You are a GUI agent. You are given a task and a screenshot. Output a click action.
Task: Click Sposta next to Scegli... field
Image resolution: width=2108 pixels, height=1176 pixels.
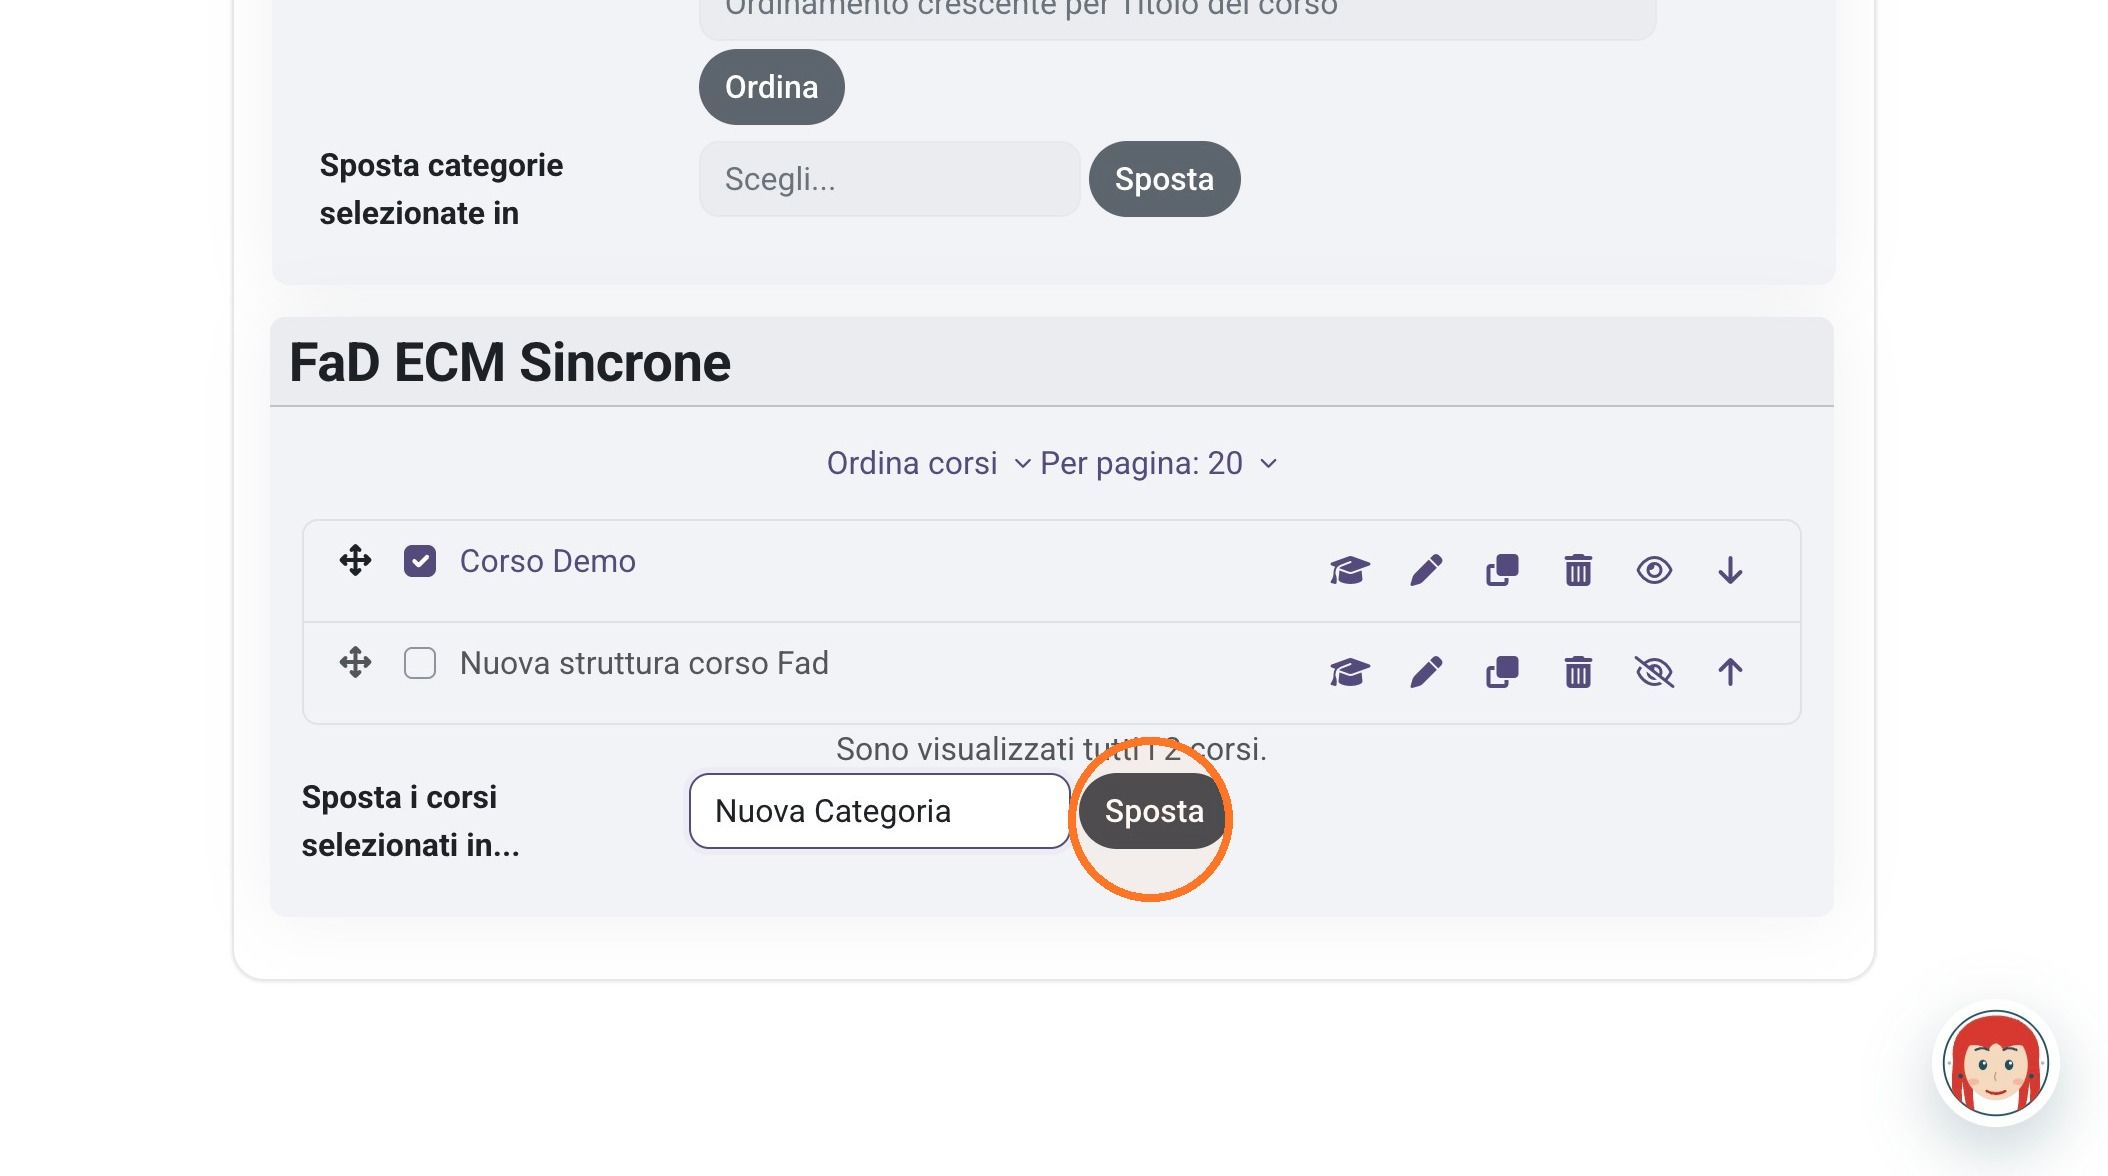tap(1164, 179)
